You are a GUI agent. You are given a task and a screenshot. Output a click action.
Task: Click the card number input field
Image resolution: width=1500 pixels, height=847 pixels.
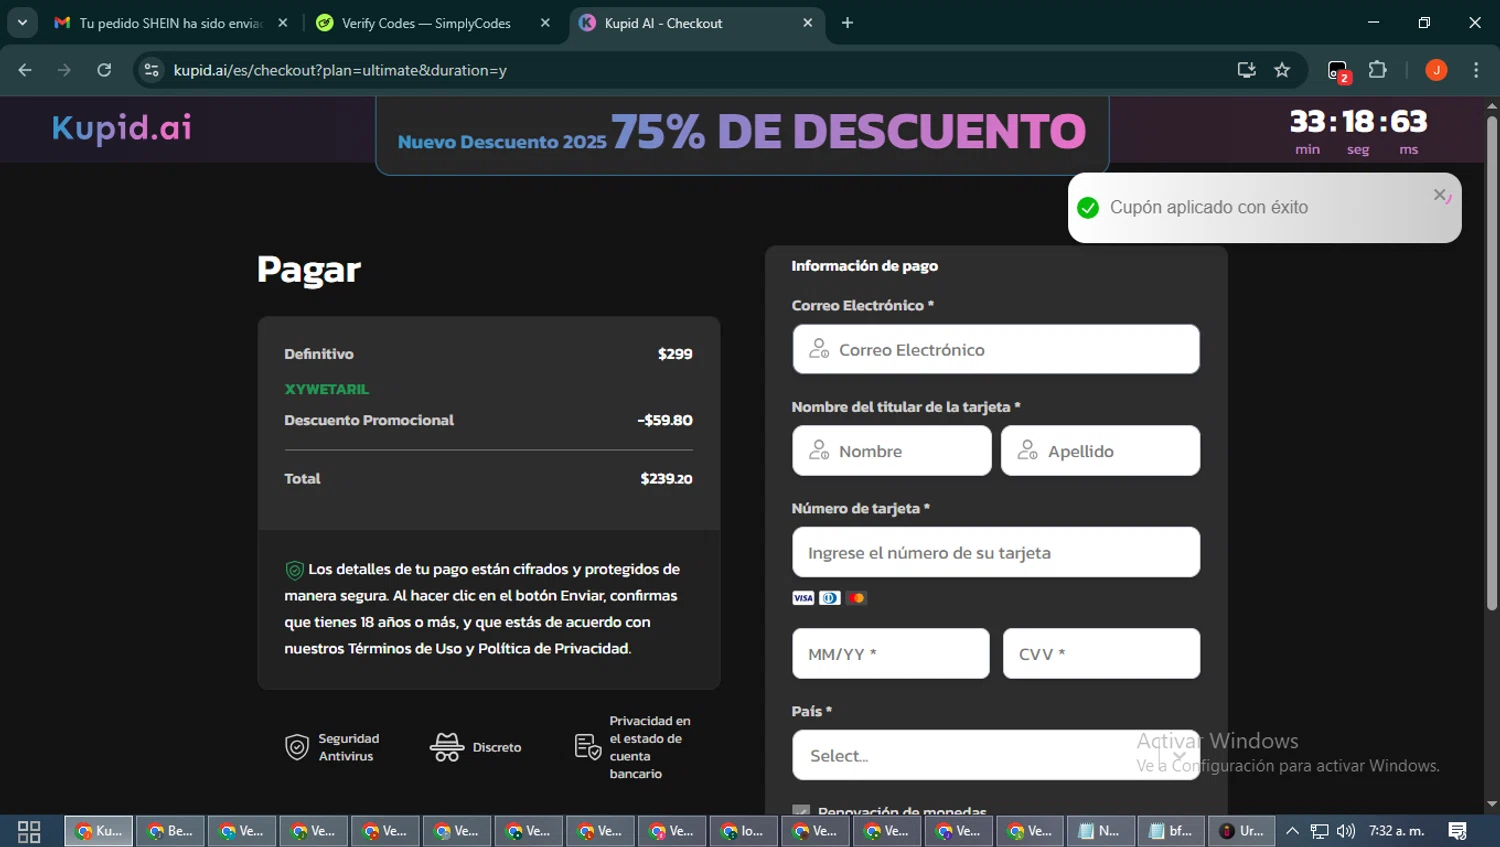pos(996,552)
